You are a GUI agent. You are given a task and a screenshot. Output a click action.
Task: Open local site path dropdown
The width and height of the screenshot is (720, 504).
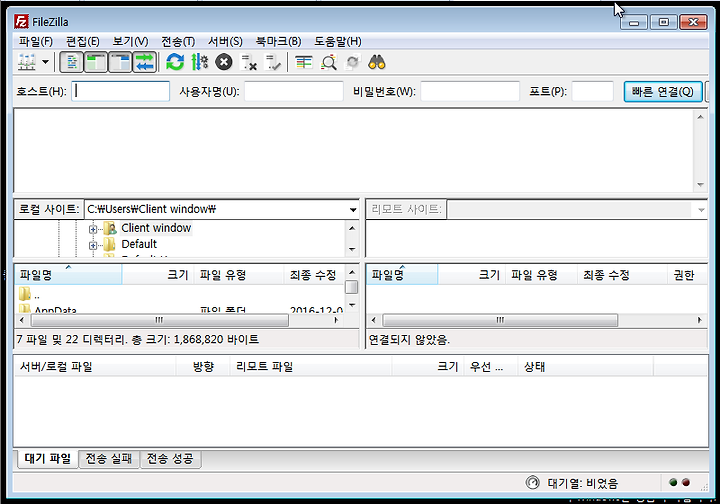353,210
